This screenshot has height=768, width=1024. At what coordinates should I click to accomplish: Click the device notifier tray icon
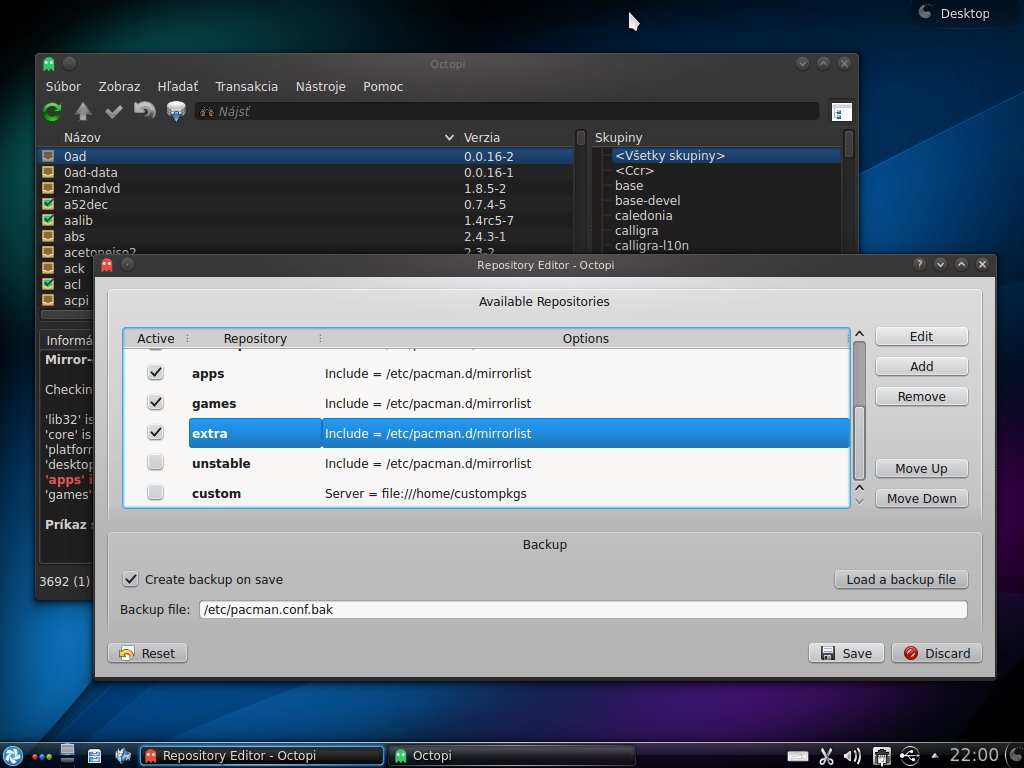tap(882, 756)
